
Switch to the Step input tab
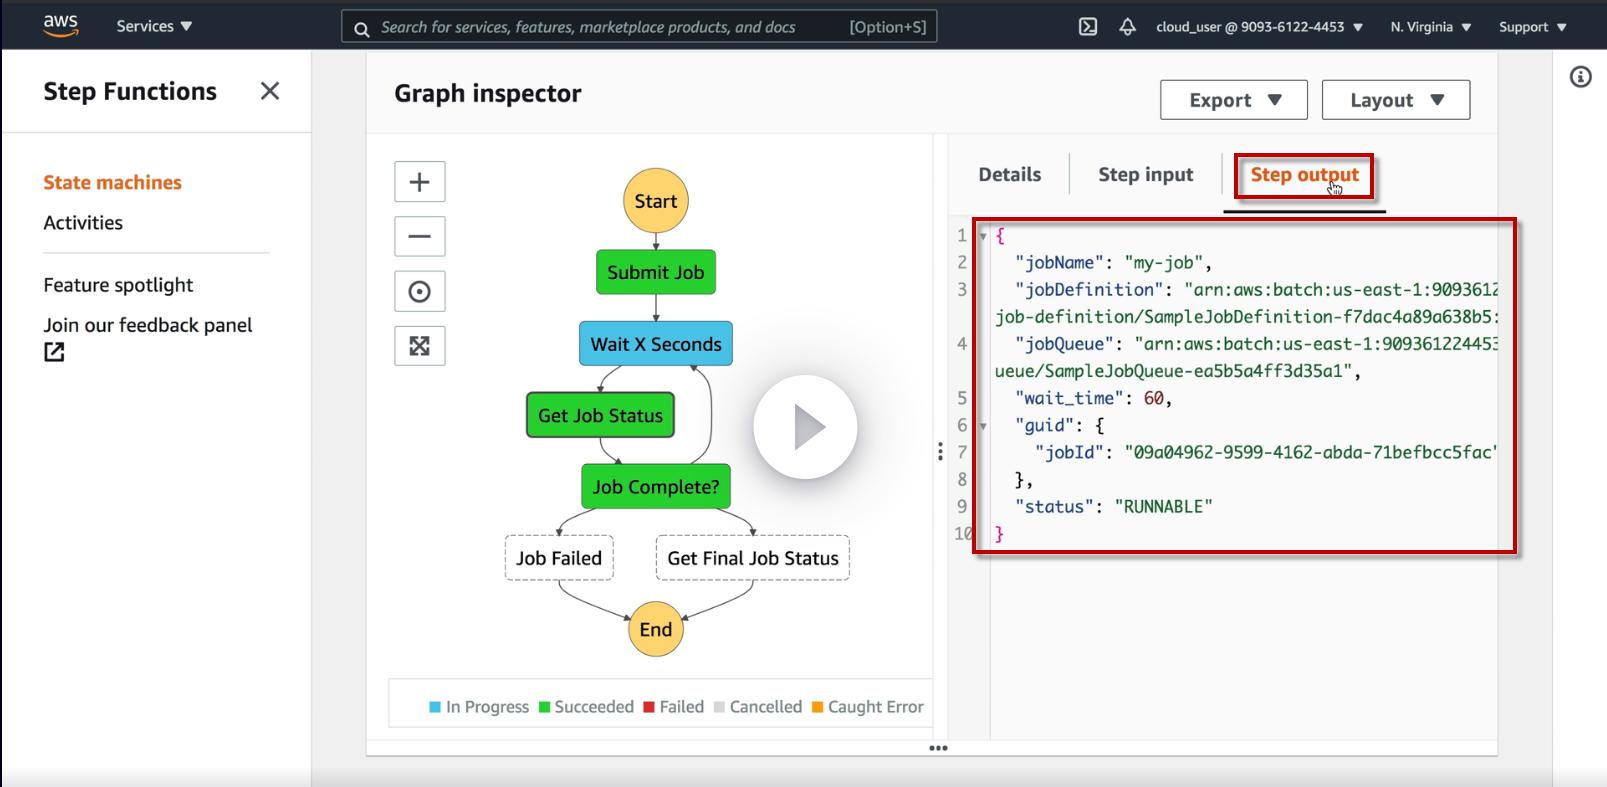(x=1145, y=174)
